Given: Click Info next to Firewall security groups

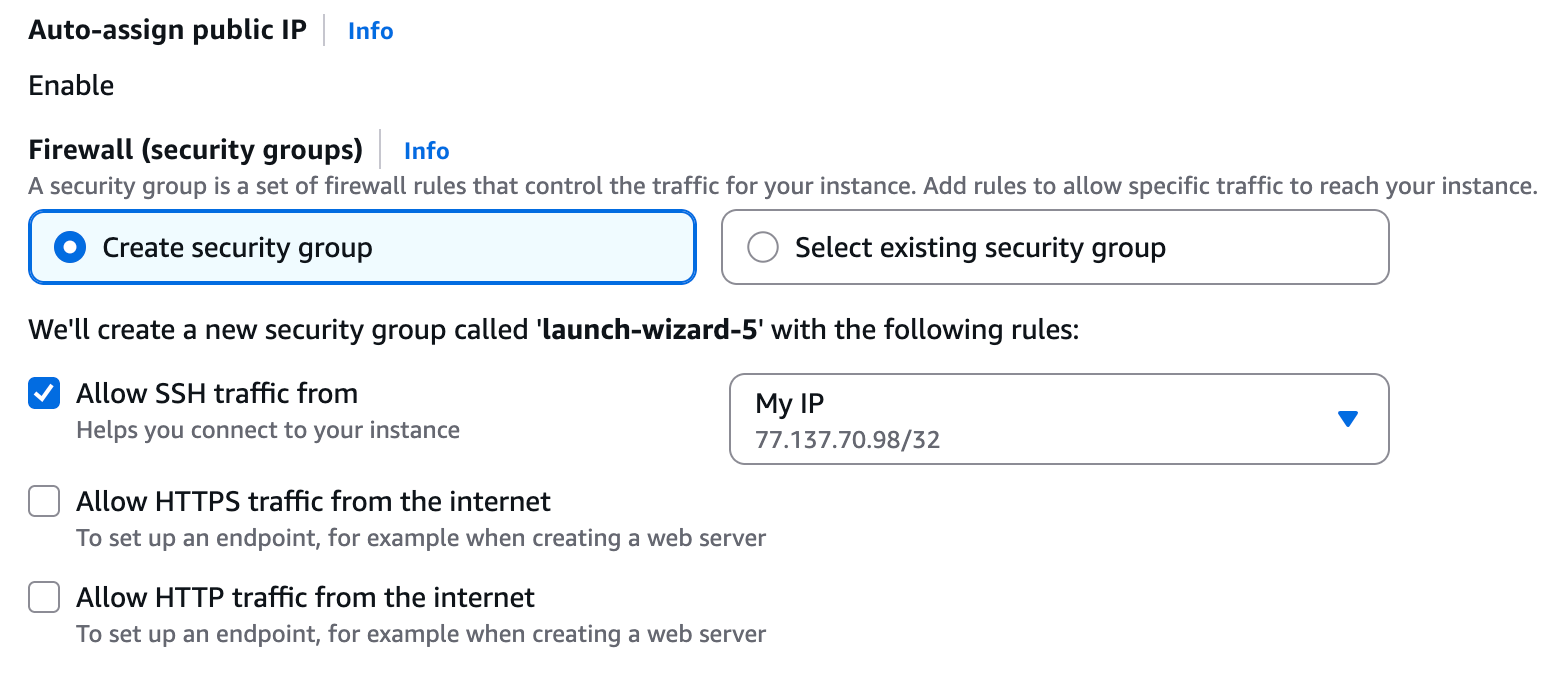Looking at the screenshot, I should tap(426, 150).
